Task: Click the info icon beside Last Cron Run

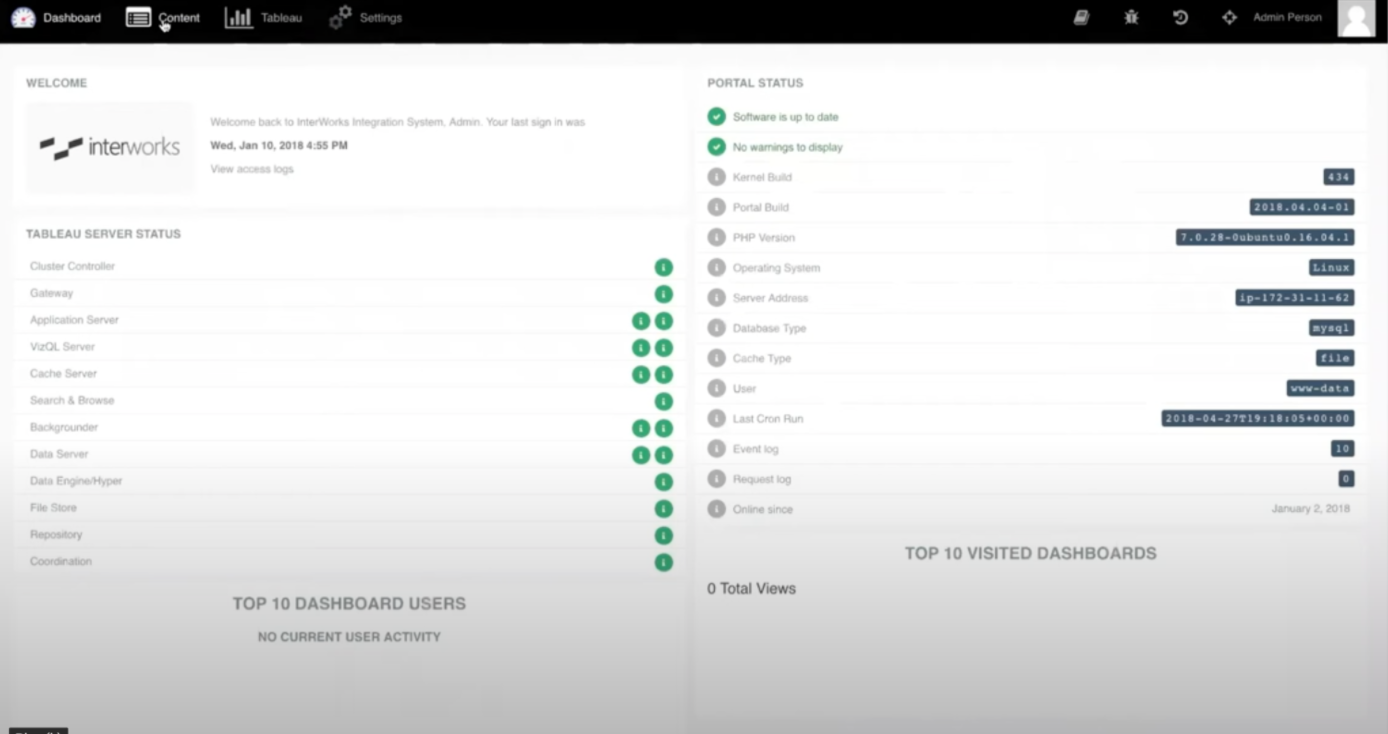Action: [x=716, y=418]
